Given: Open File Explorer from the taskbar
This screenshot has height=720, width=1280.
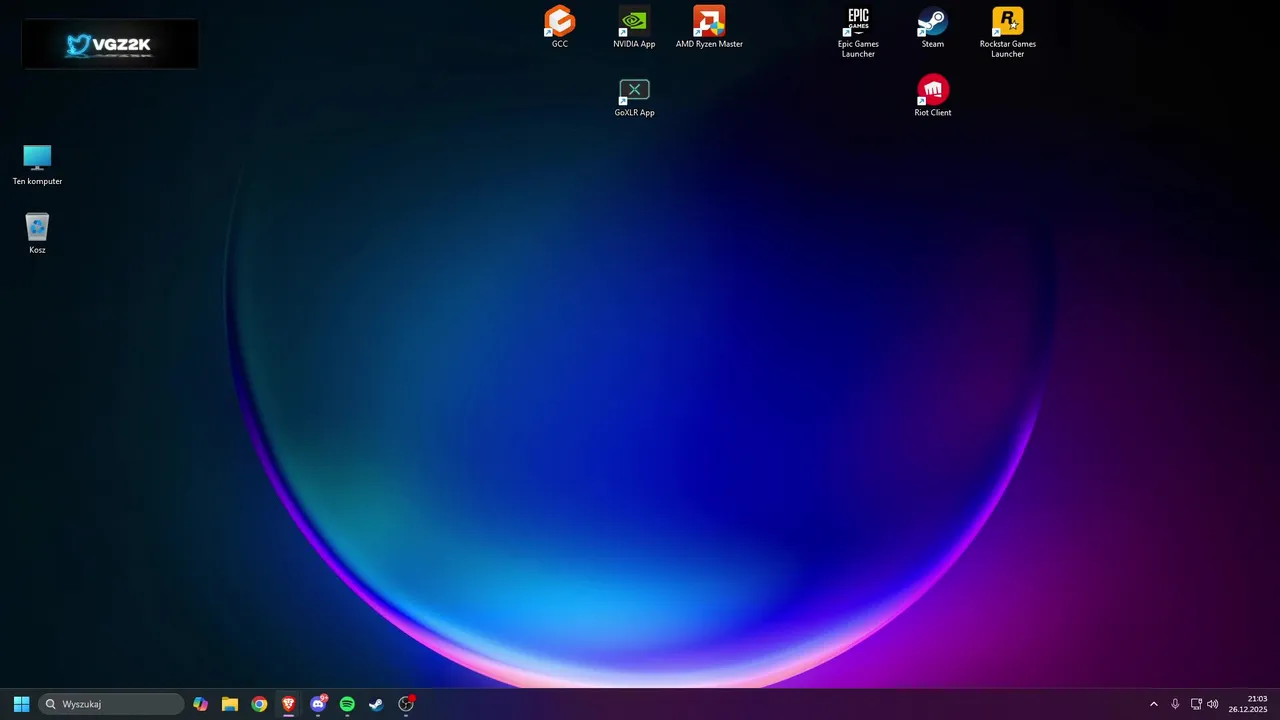Looking at the screenshot, I should (230, 704).
